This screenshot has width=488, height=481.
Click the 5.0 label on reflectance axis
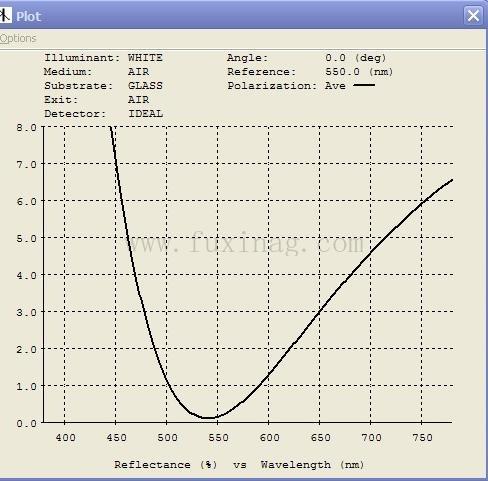[27, 238]
